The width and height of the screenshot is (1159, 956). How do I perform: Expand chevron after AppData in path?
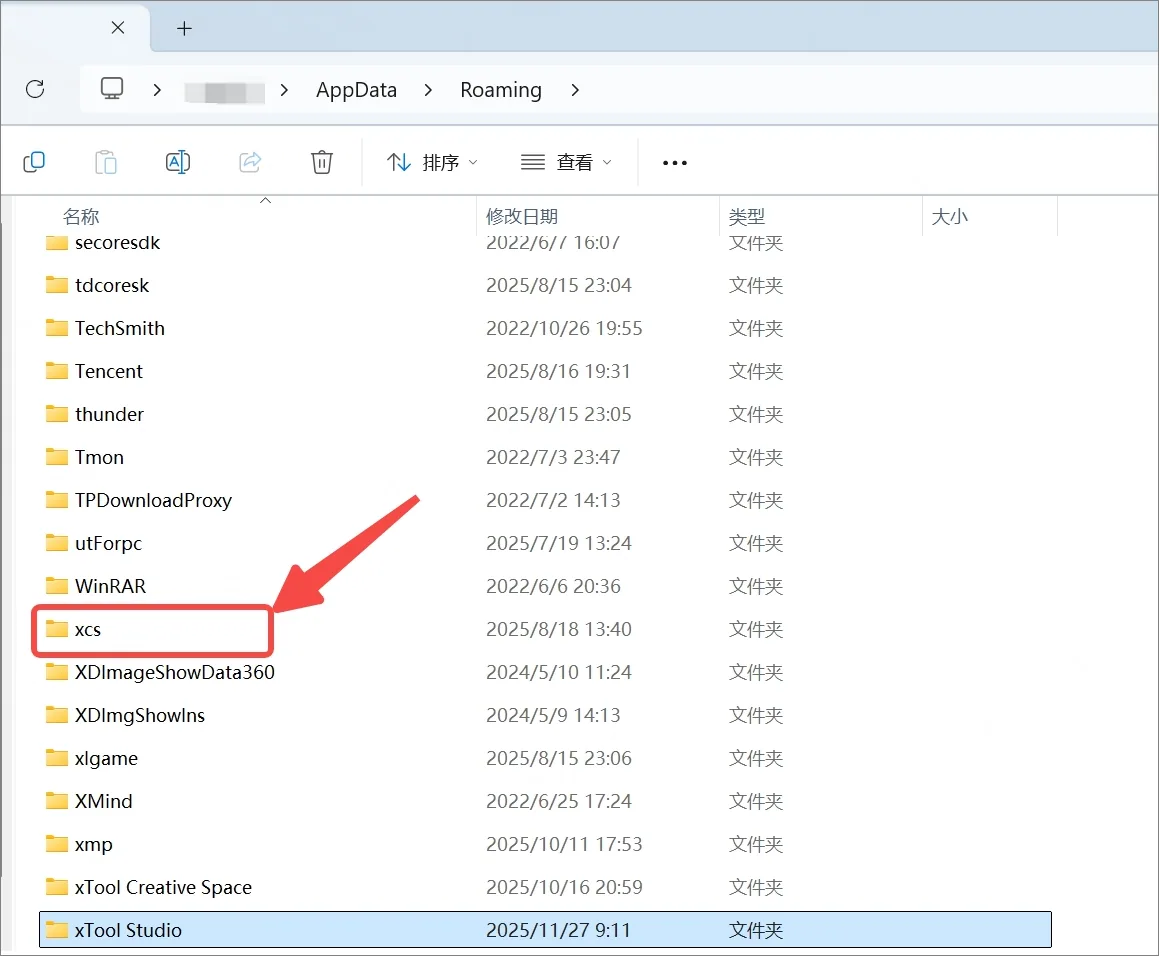click(x=428, y=90)
